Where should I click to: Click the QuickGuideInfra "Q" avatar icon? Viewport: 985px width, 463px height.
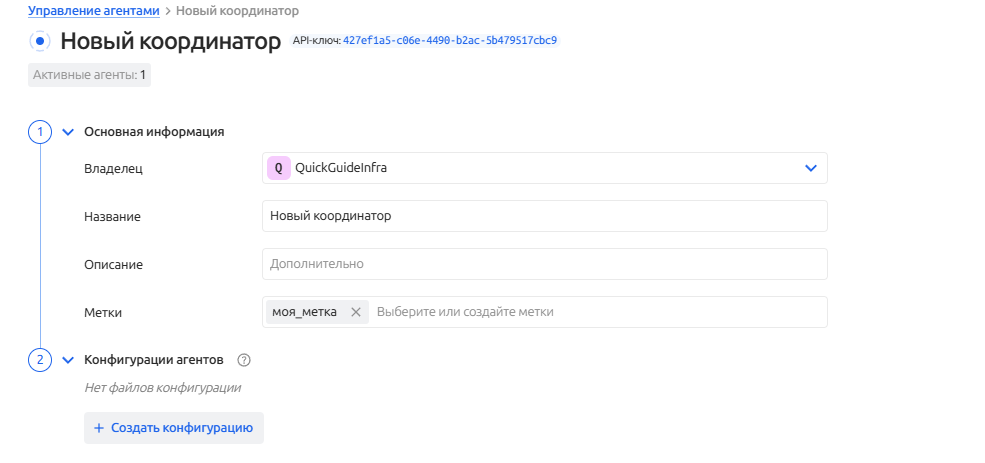click(278, 168)
